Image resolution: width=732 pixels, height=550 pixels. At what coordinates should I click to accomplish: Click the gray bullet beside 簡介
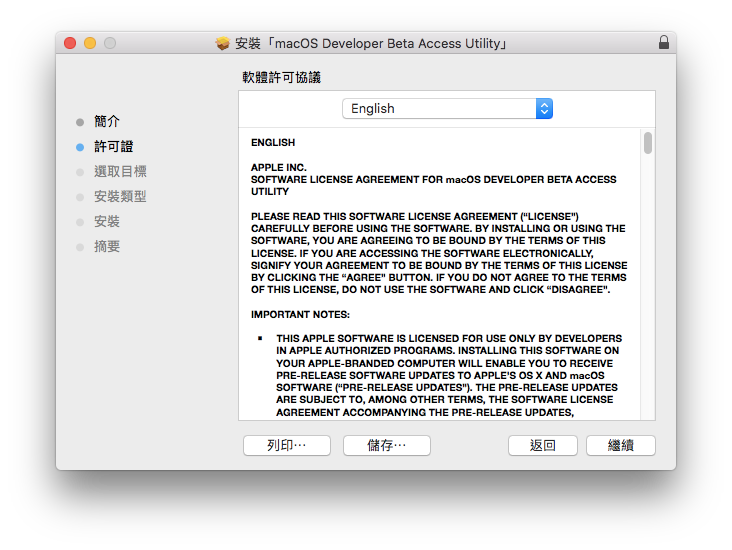tap(80, 122)
